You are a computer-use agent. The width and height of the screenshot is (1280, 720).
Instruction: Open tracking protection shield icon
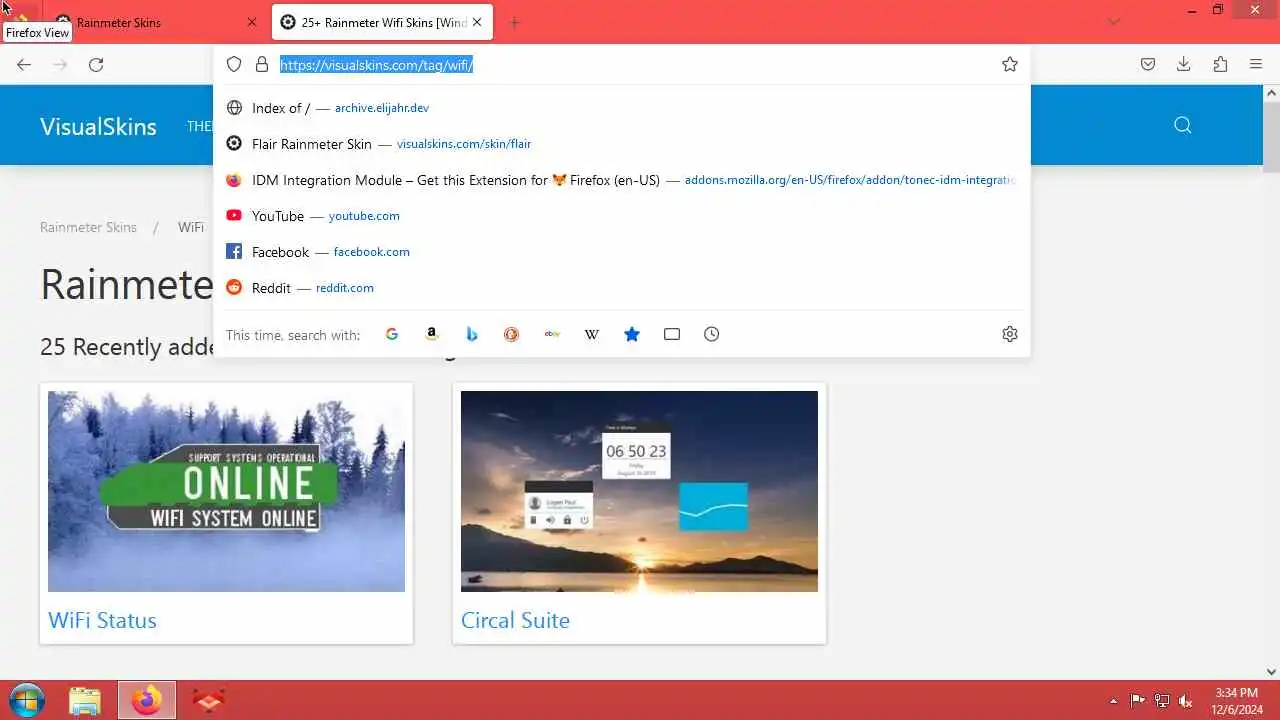tap(234, 64)
